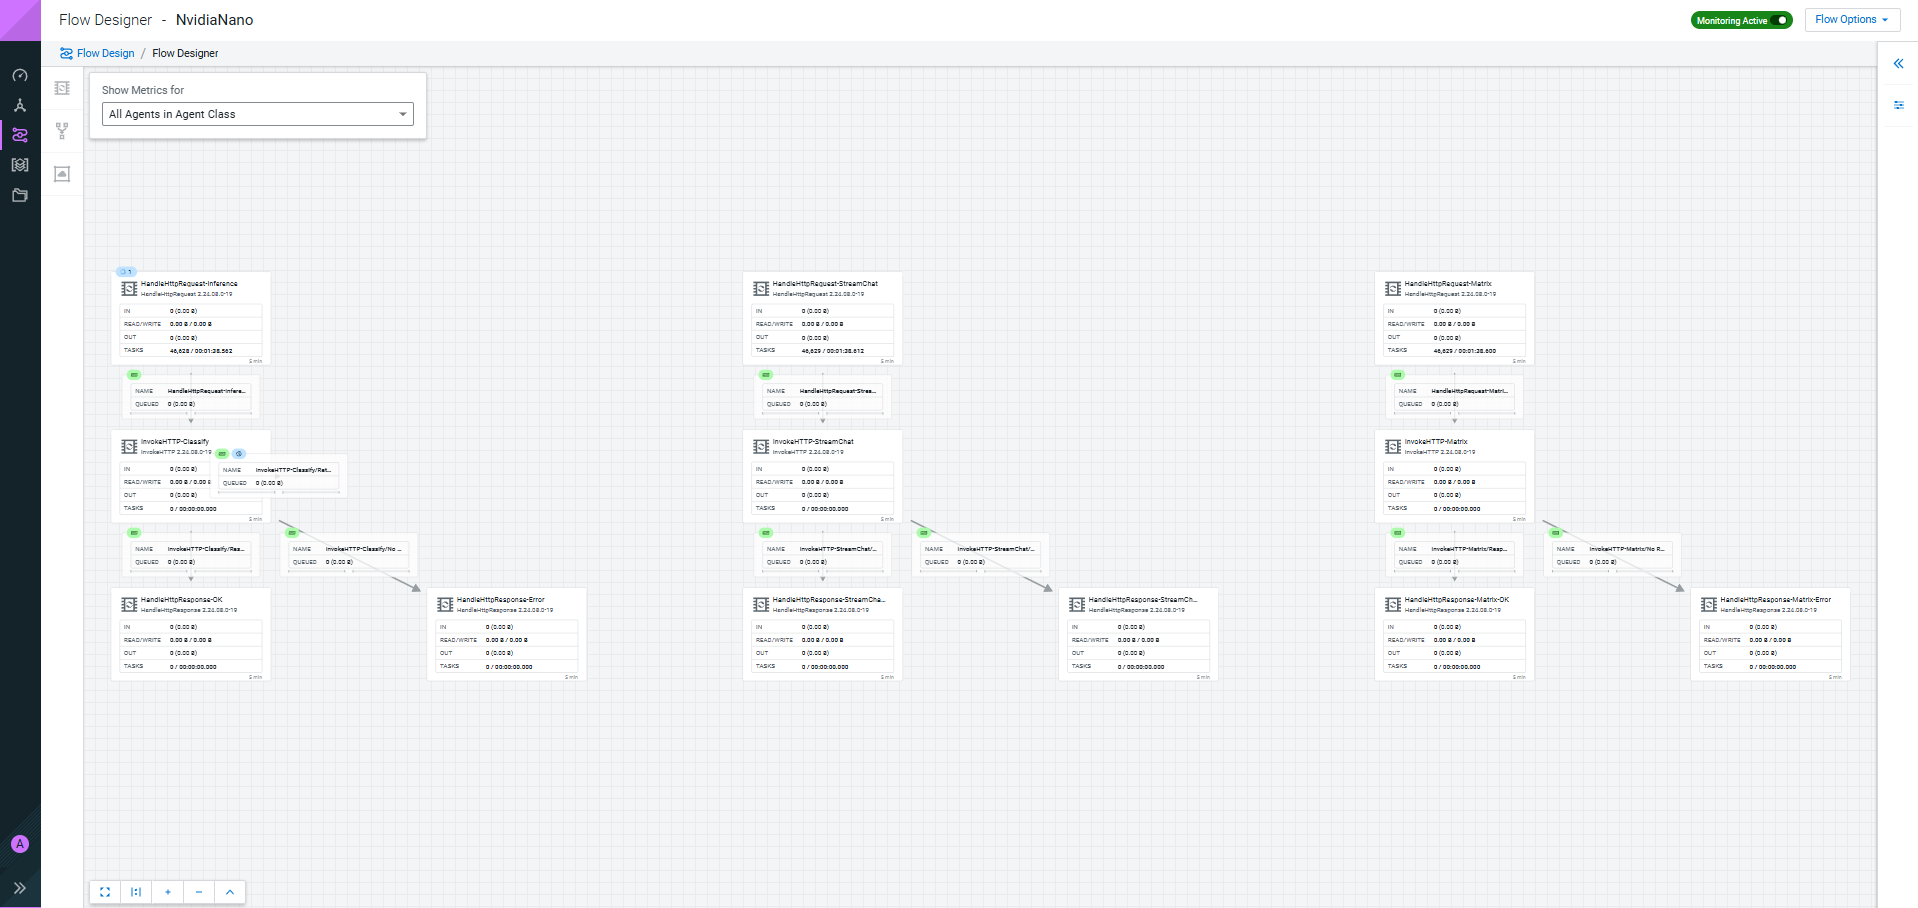This screenshot has width=1918, height=908.
Task: Toggle the Monitoring Active switch
Action: point(1781,20)
